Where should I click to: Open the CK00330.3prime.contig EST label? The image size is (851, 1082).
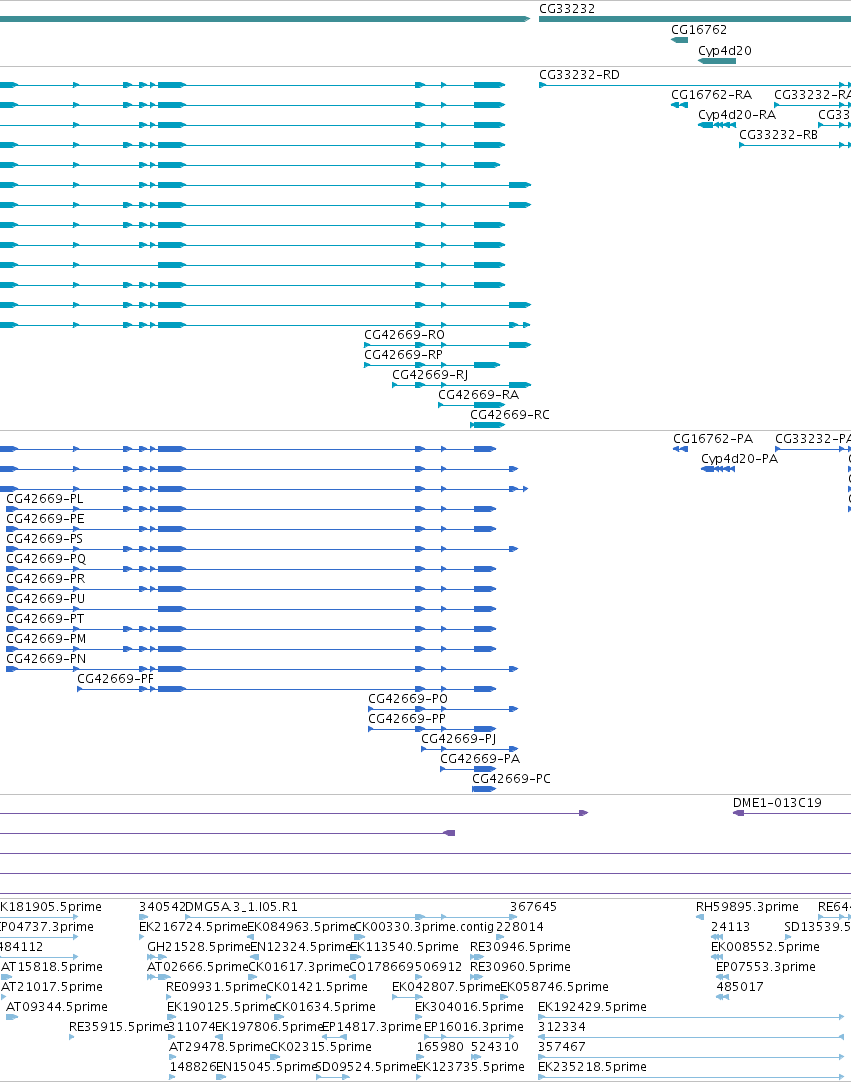pyautogui.click(x=424, y=927)
